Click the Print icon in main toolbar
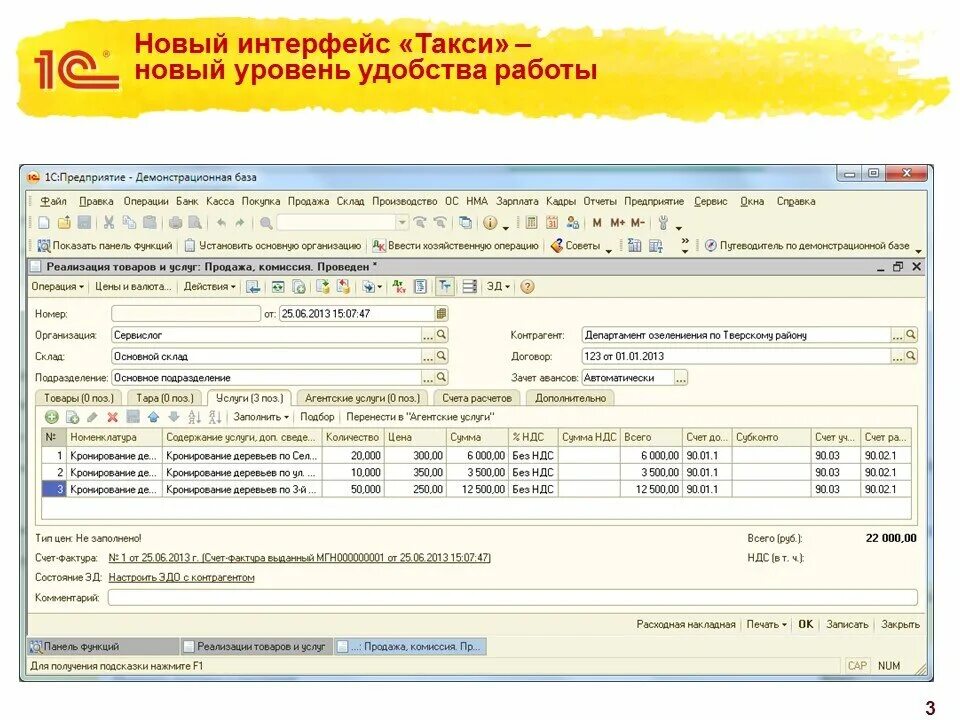This screenshot has width=960, height=720. point(176,223)
